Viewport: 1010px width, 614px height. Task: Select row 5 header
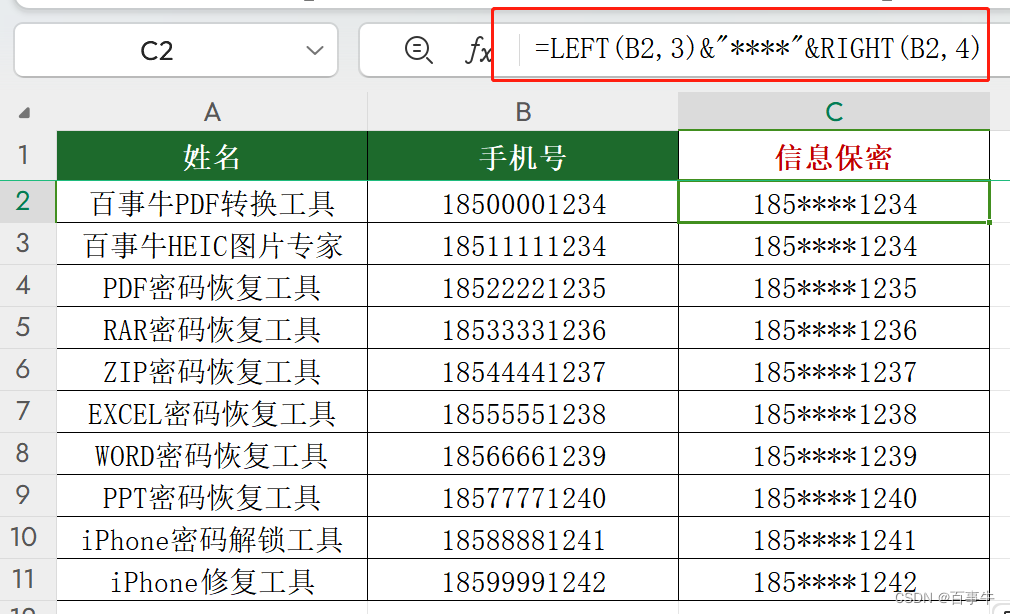click(23, 327)
